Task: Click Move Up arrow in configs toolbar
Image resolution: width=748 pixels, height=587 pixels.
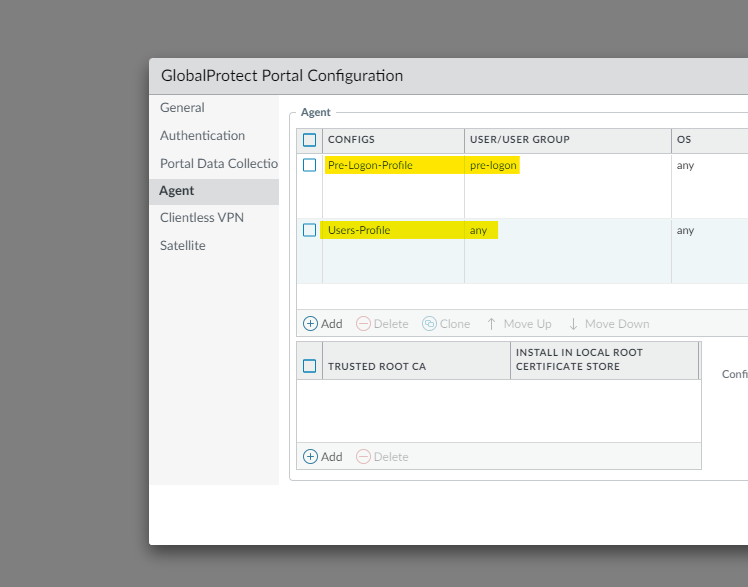Action: pos(492,324)
